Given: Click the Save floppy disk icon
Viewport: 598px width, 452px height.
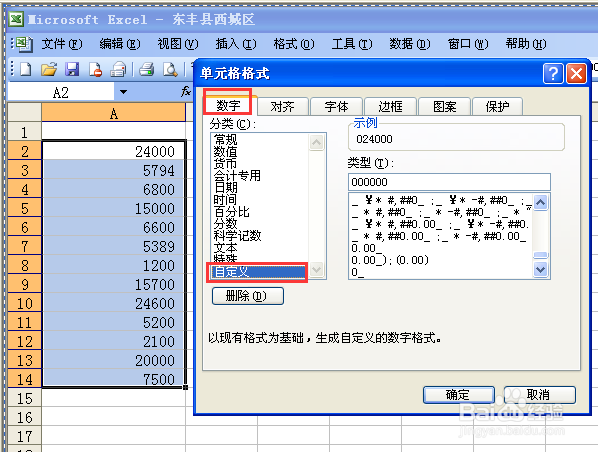Looking at the screenshot, I should click(x=72, y=69).
